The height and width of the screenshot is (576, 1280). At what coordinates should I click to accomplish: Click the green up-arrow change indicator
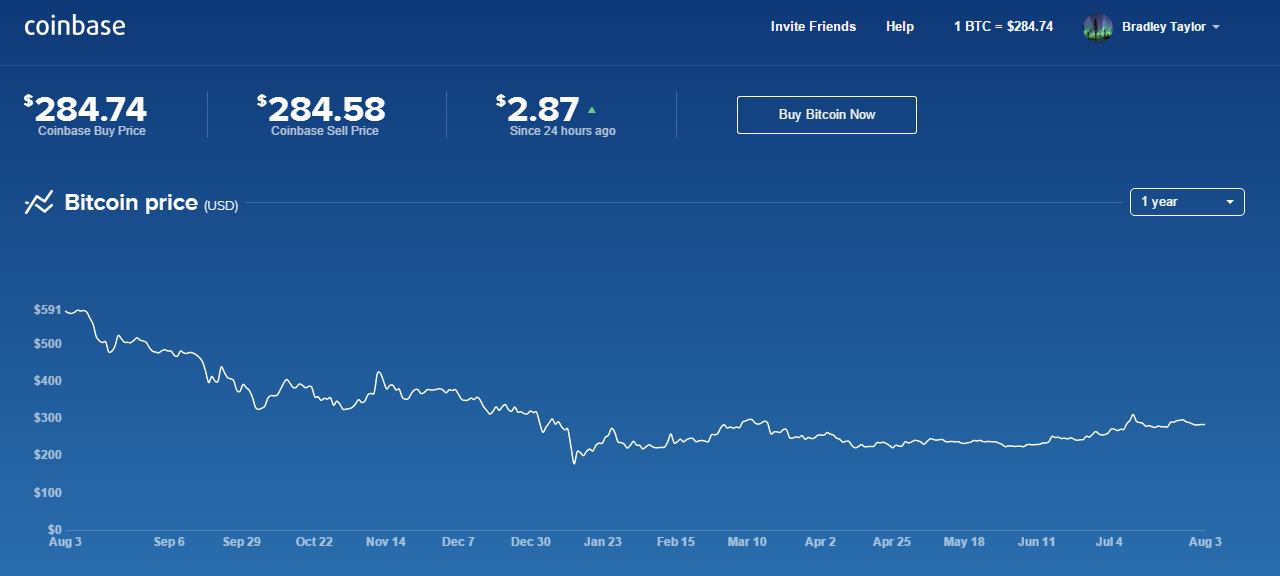591,109
